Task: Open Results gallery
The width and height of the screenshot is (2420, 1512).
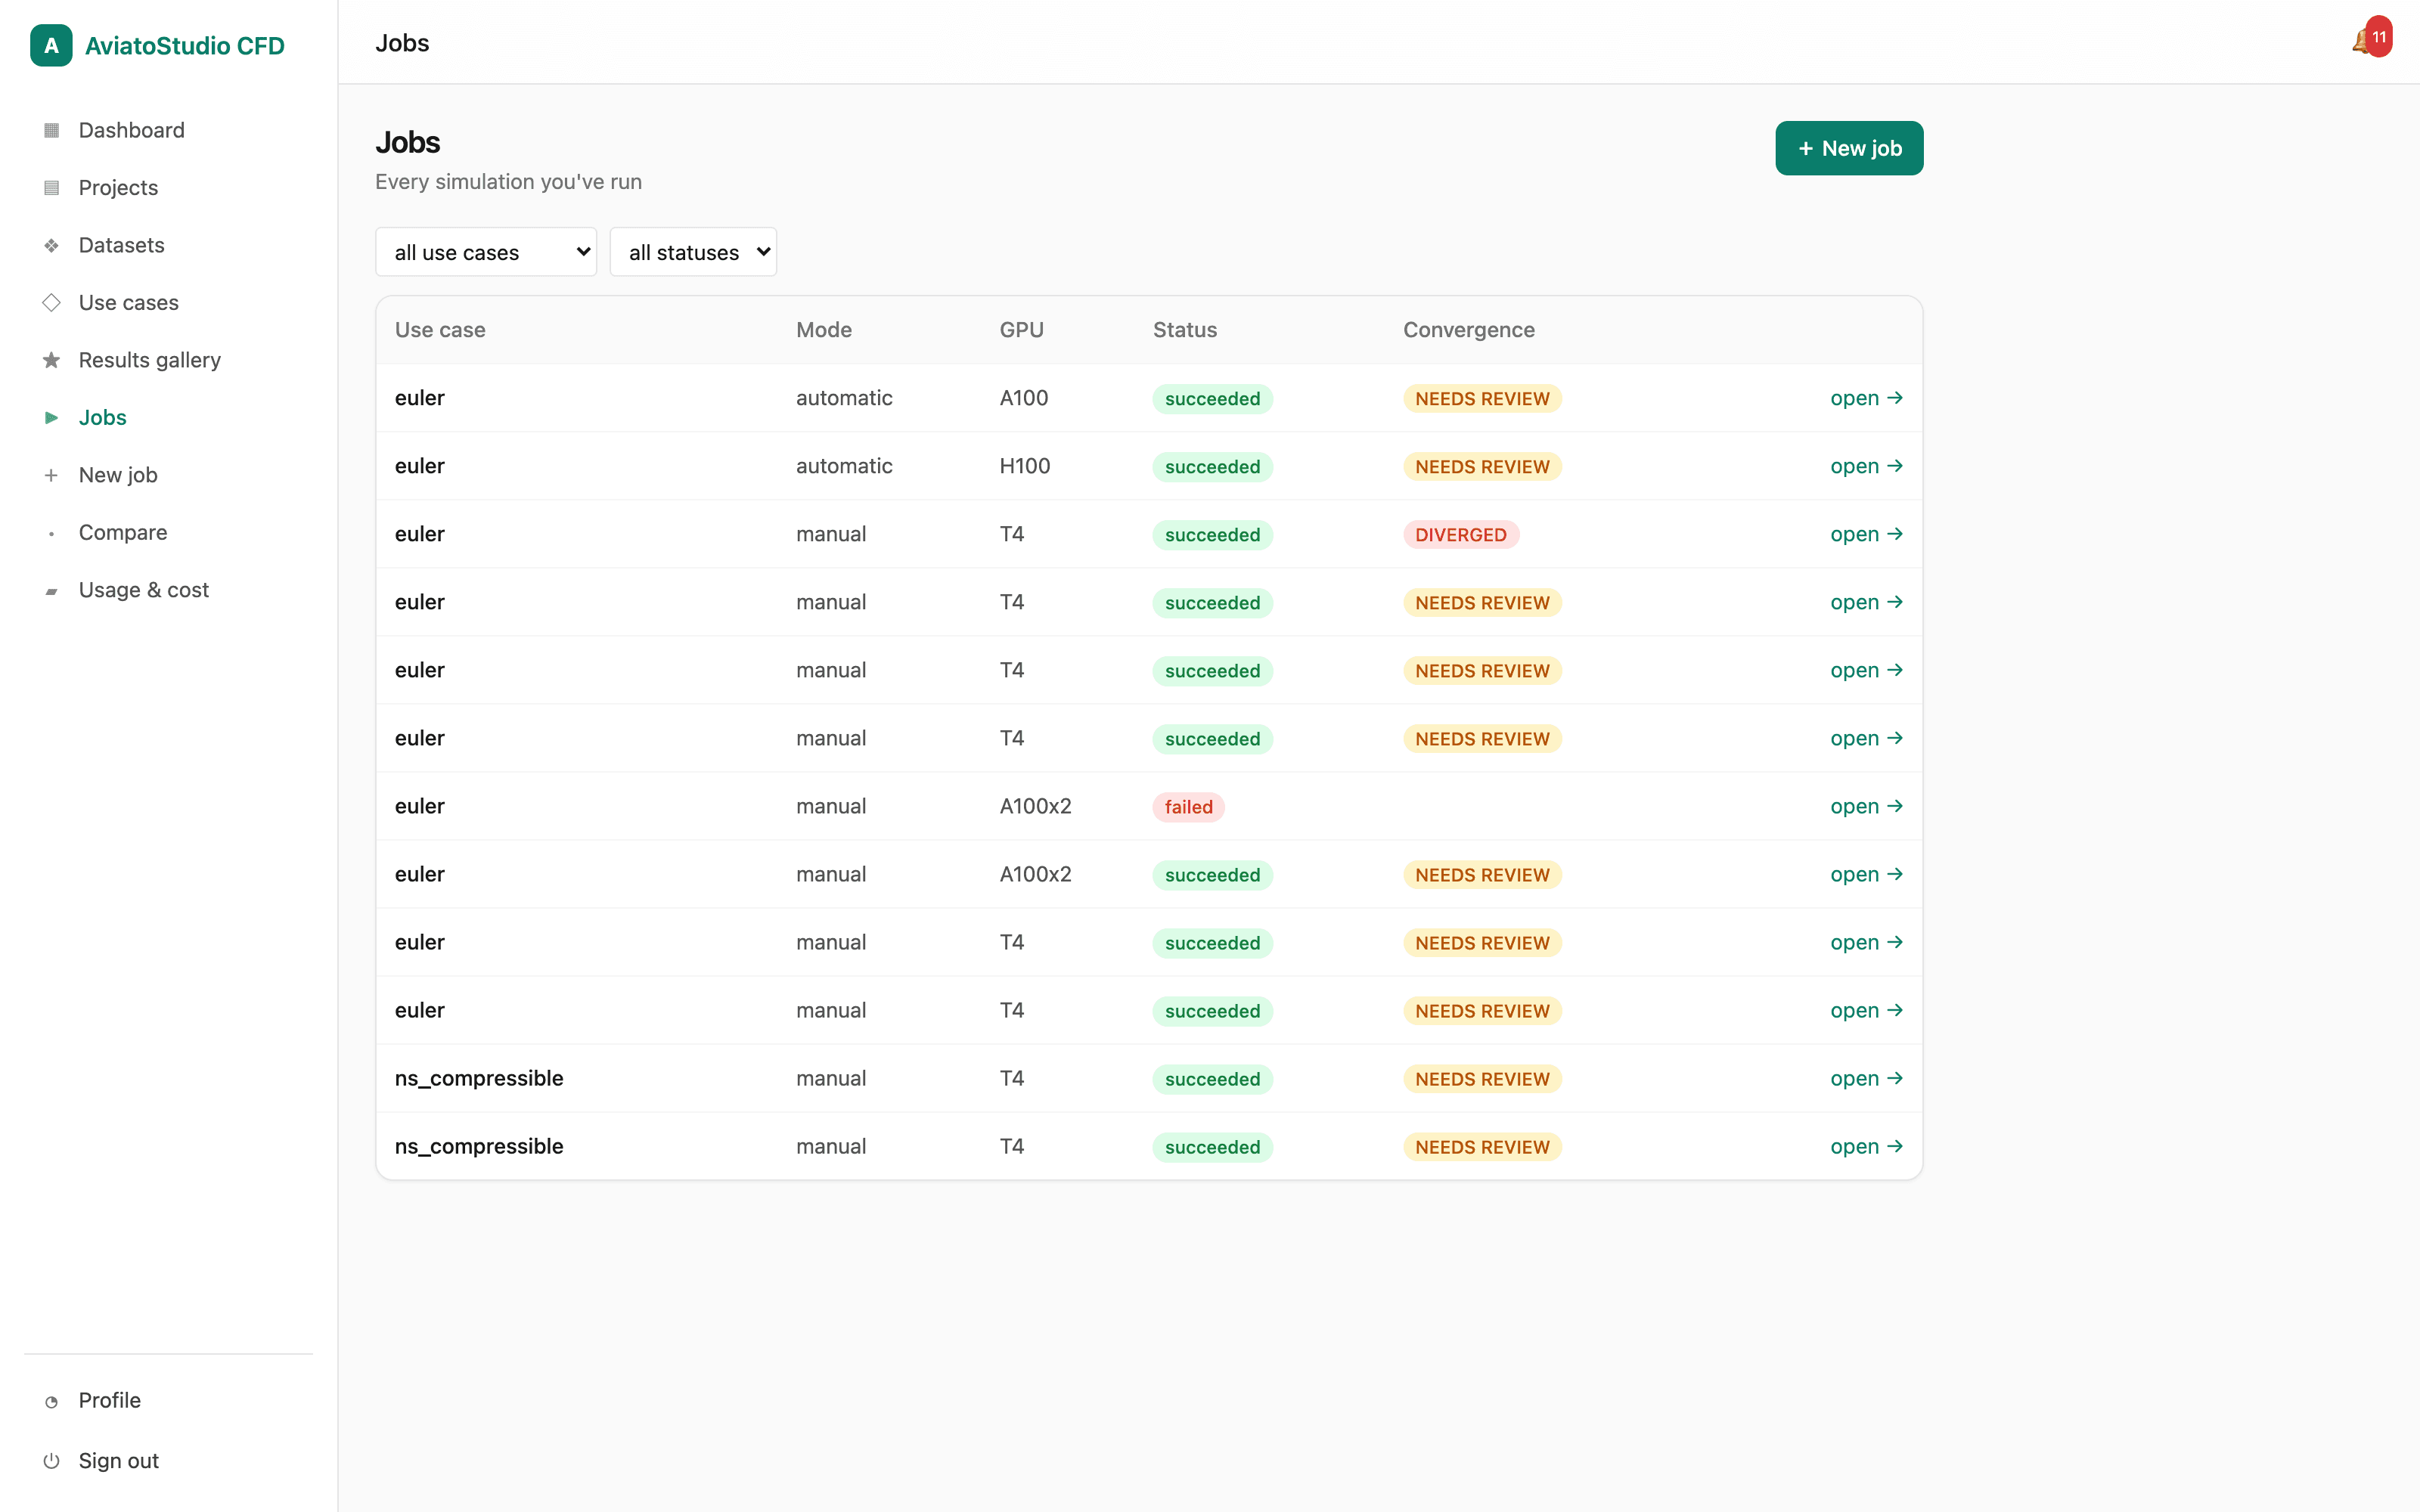Action: point(149,360)
